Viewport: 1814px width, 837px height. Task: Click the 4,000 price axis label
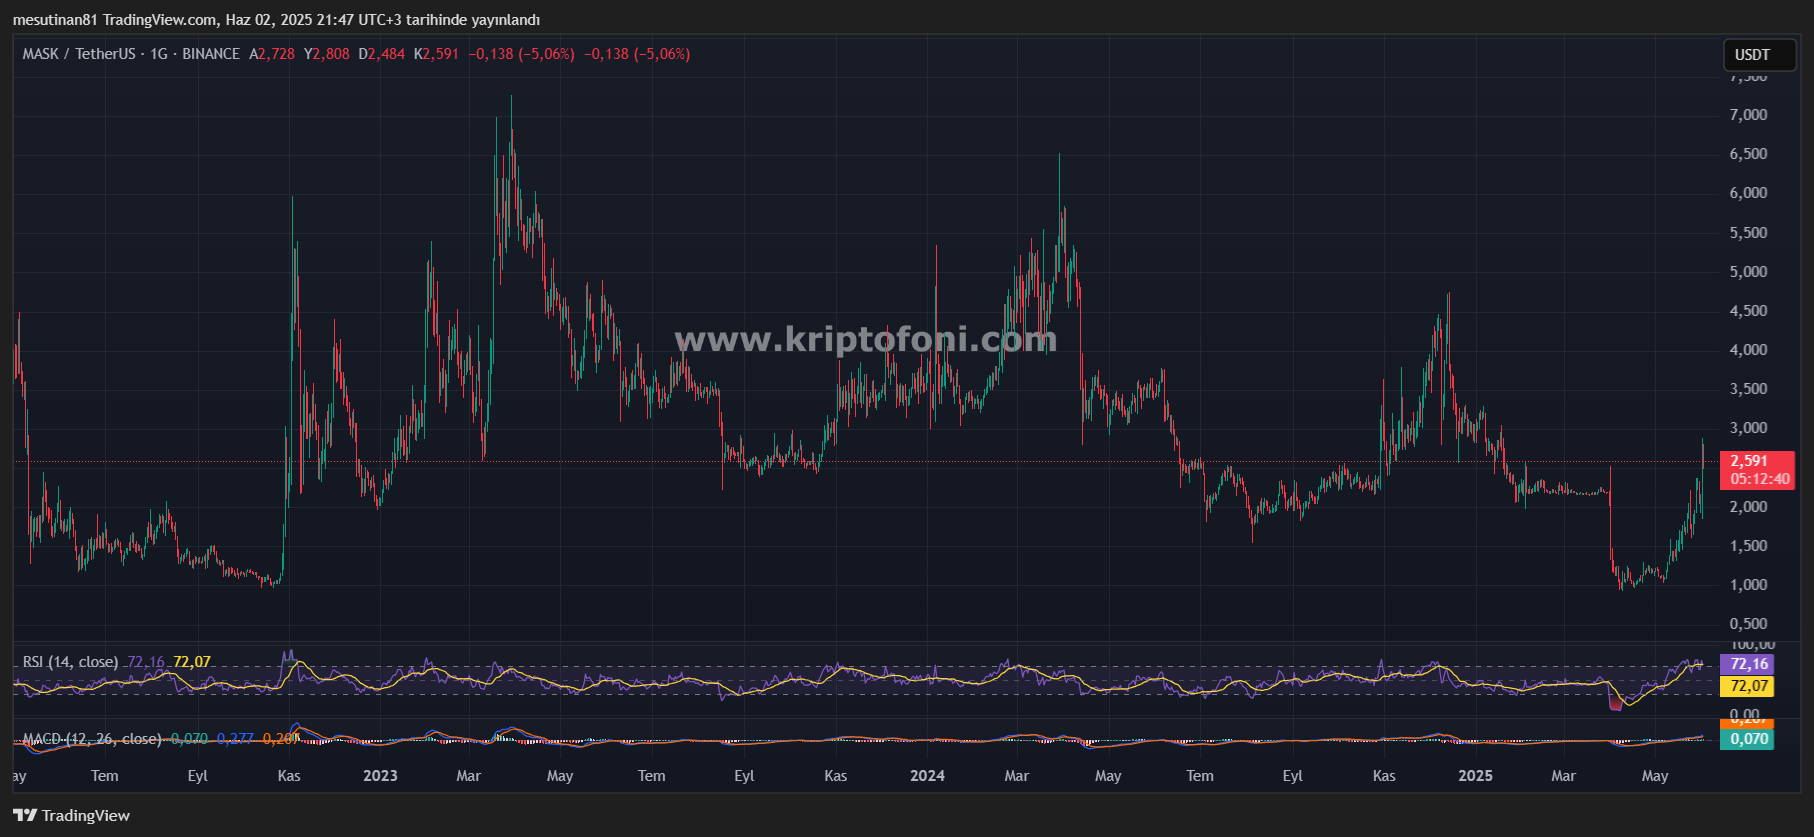point(1748,350)
